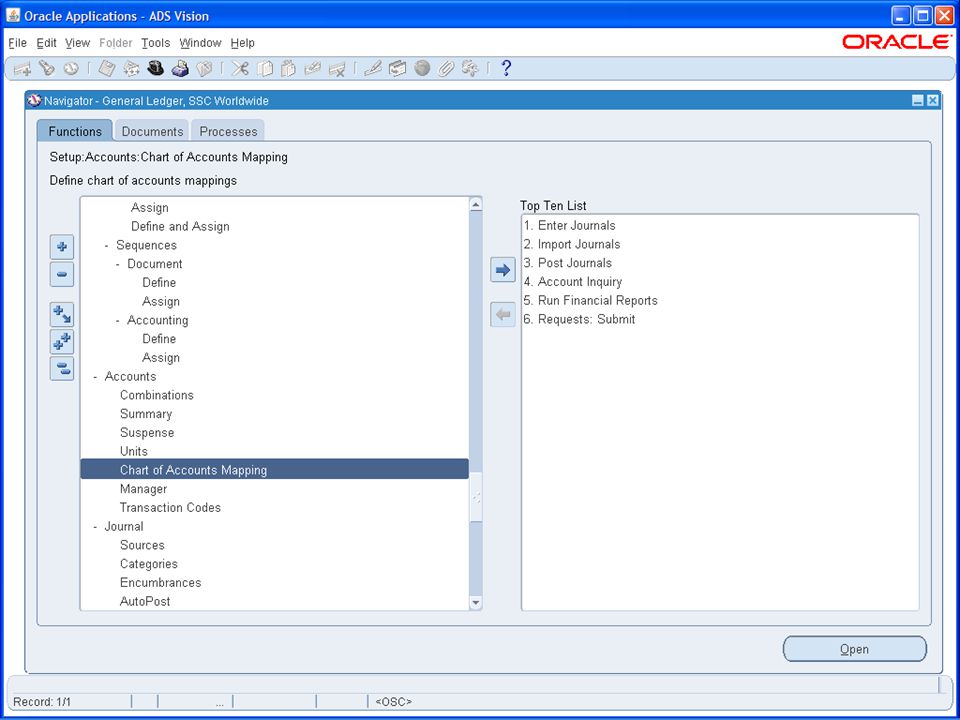960x720 pixels.
Task: Open the View menu
Action: coord(78,43)
